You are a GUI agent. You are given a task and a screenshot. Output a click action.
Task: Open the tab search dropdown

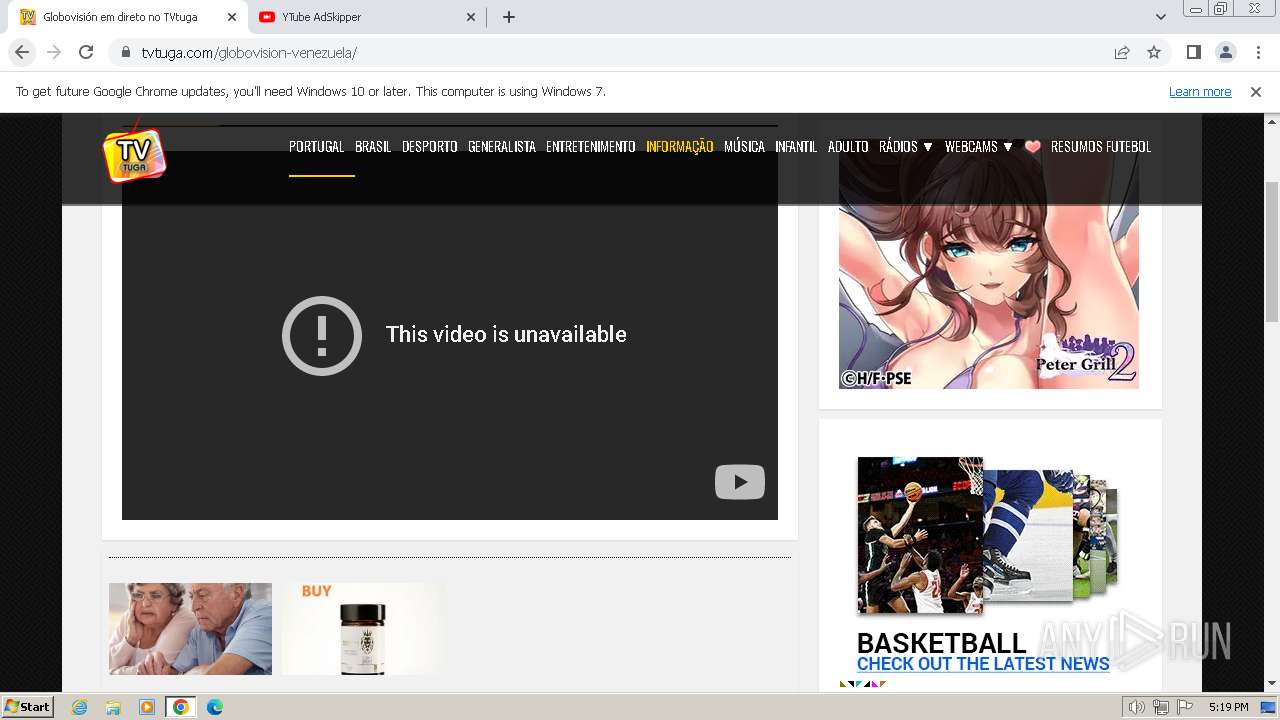pos(1160,17)
